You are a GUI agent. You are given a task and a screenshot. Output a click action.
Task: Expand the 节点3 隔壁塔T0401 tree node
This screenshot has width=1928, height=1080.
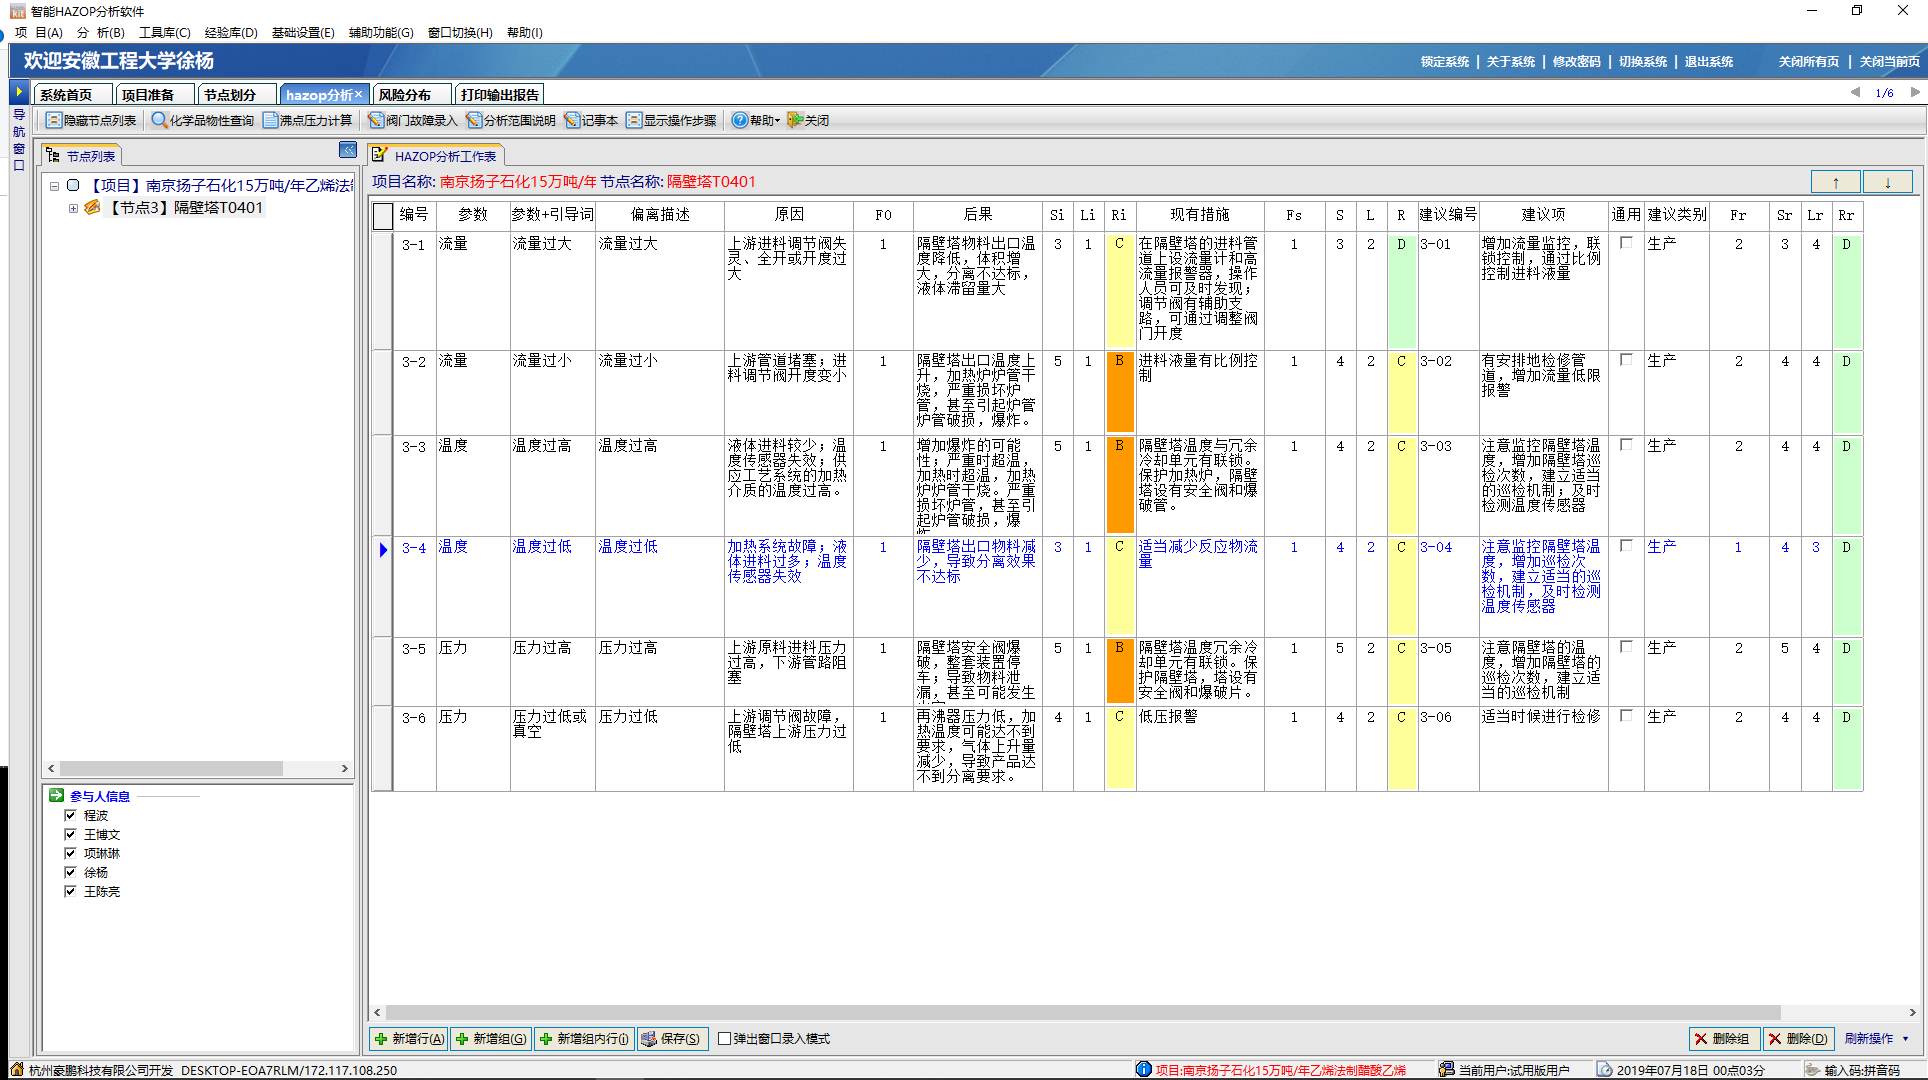coord(73,208)
